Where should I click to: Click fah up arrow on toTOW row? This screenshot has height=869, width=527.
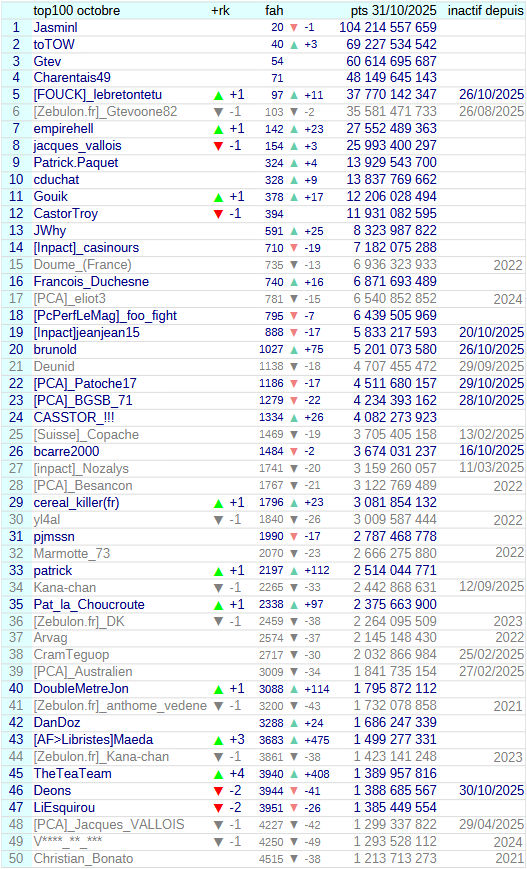coord(294,45)
